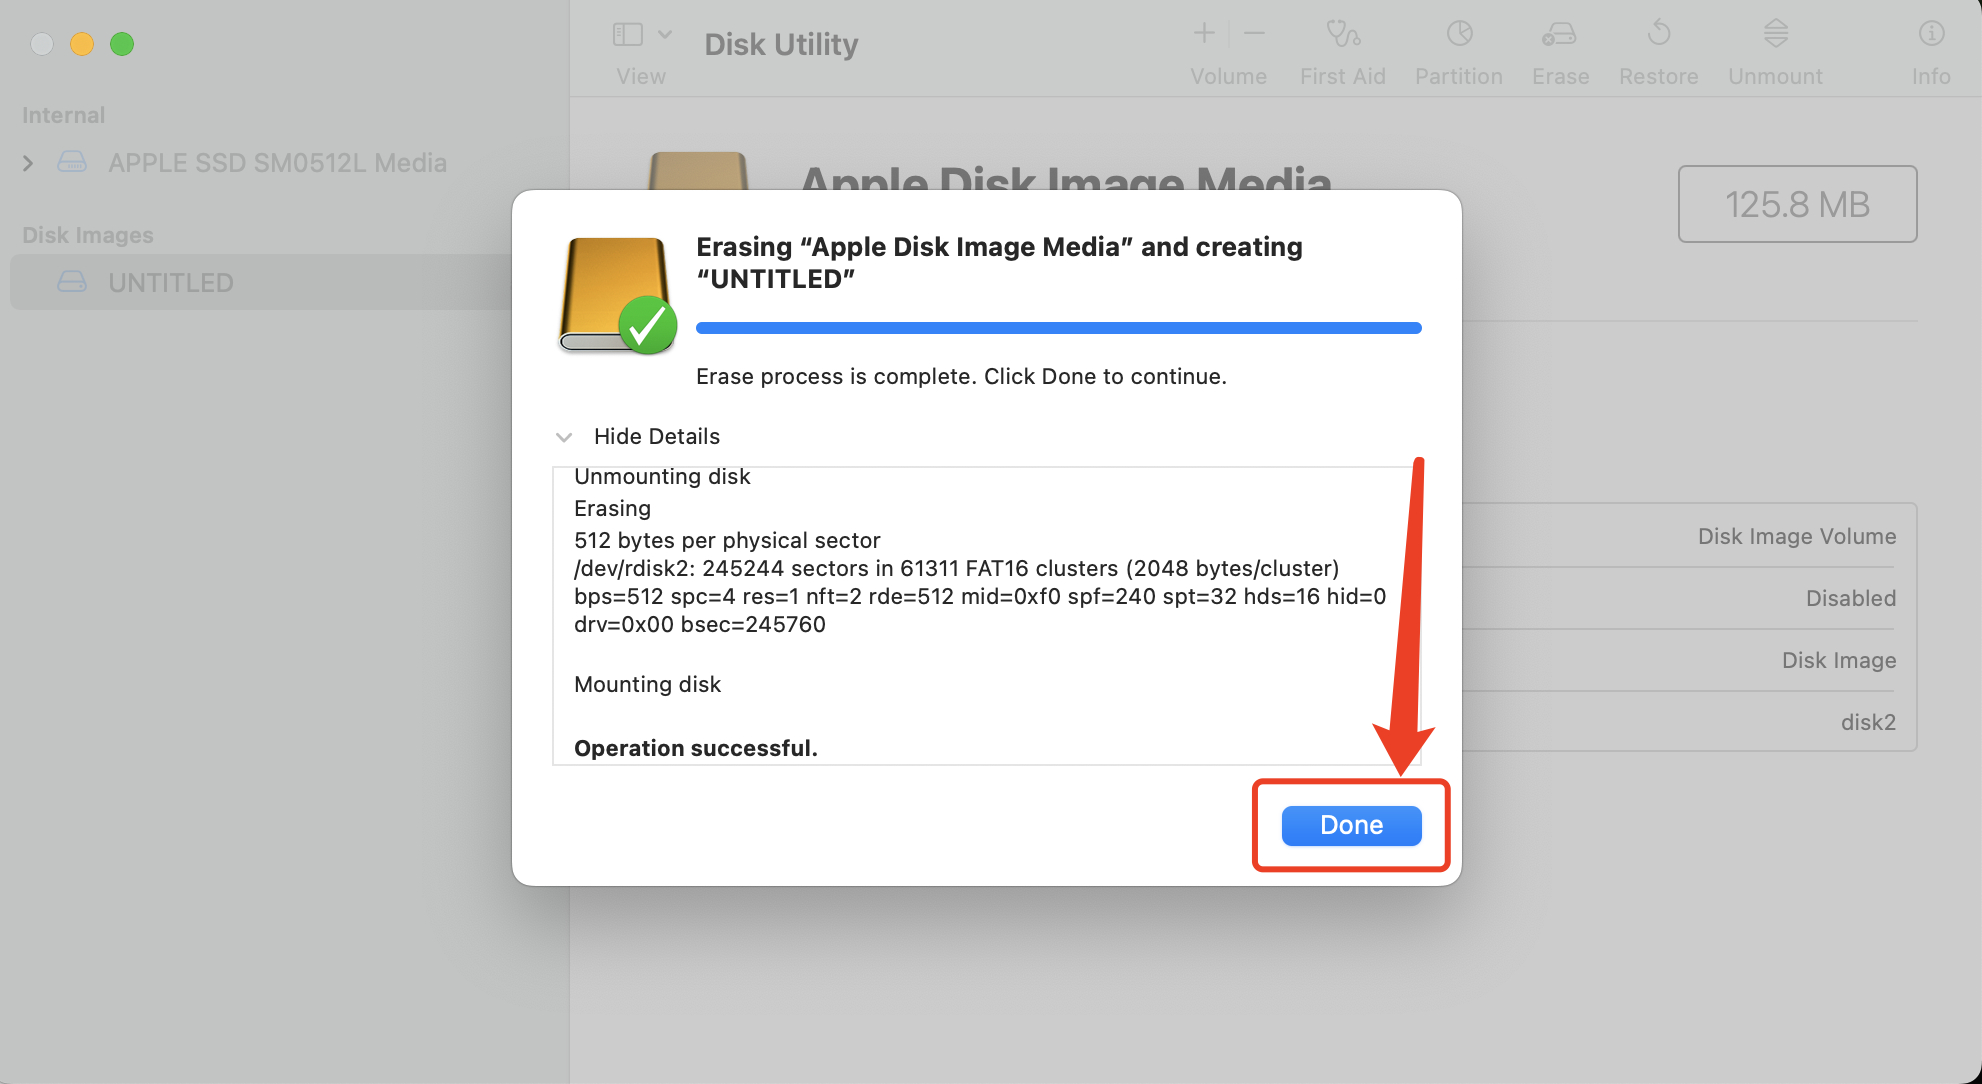Click the Erase disk icon

point(1560,34)
